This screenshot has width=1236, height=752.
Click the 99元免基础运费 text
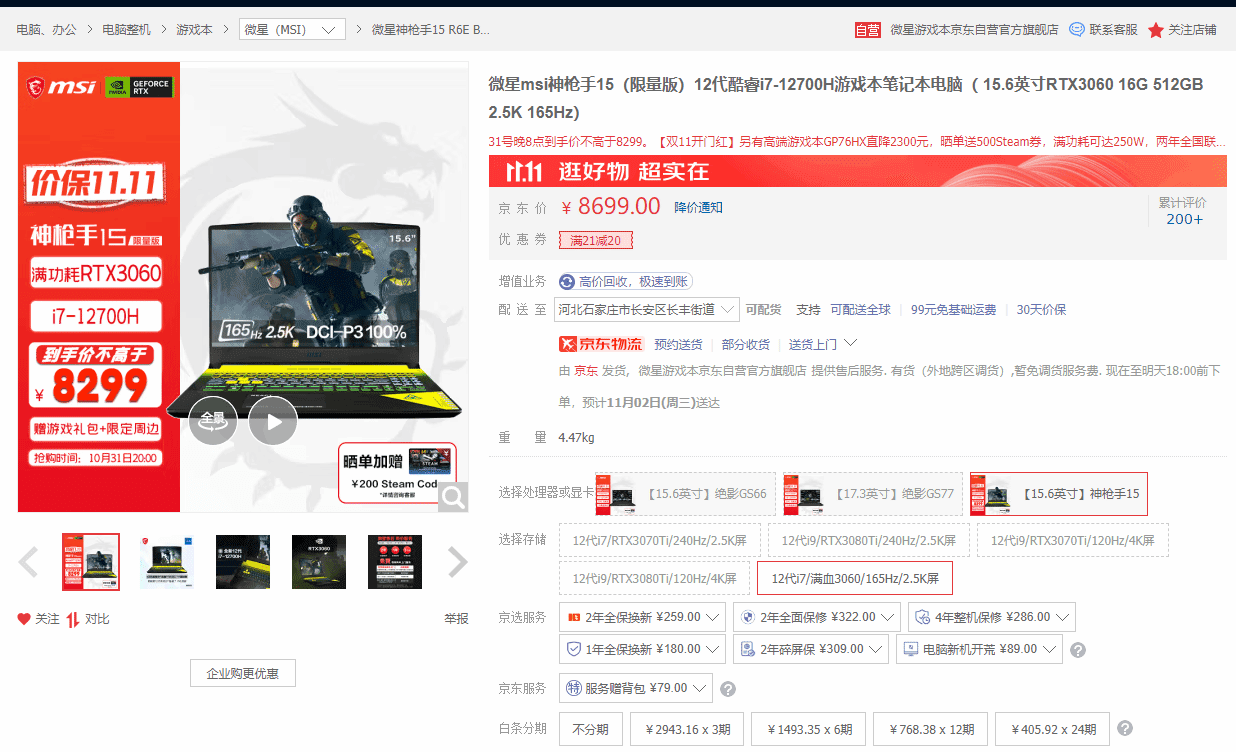tap(953, 310)
